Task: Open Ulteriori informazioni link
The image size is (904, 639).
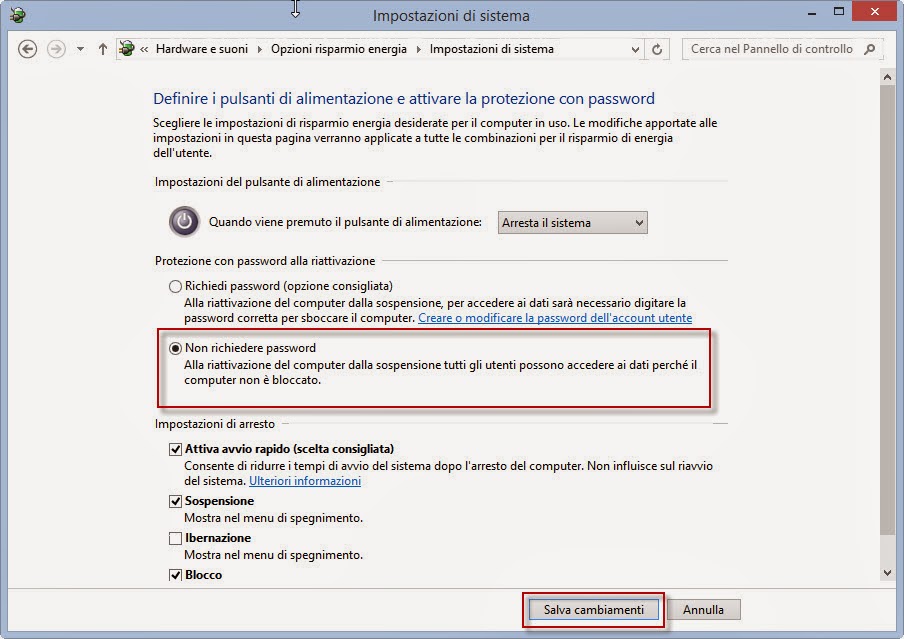Action: point(305,481)
